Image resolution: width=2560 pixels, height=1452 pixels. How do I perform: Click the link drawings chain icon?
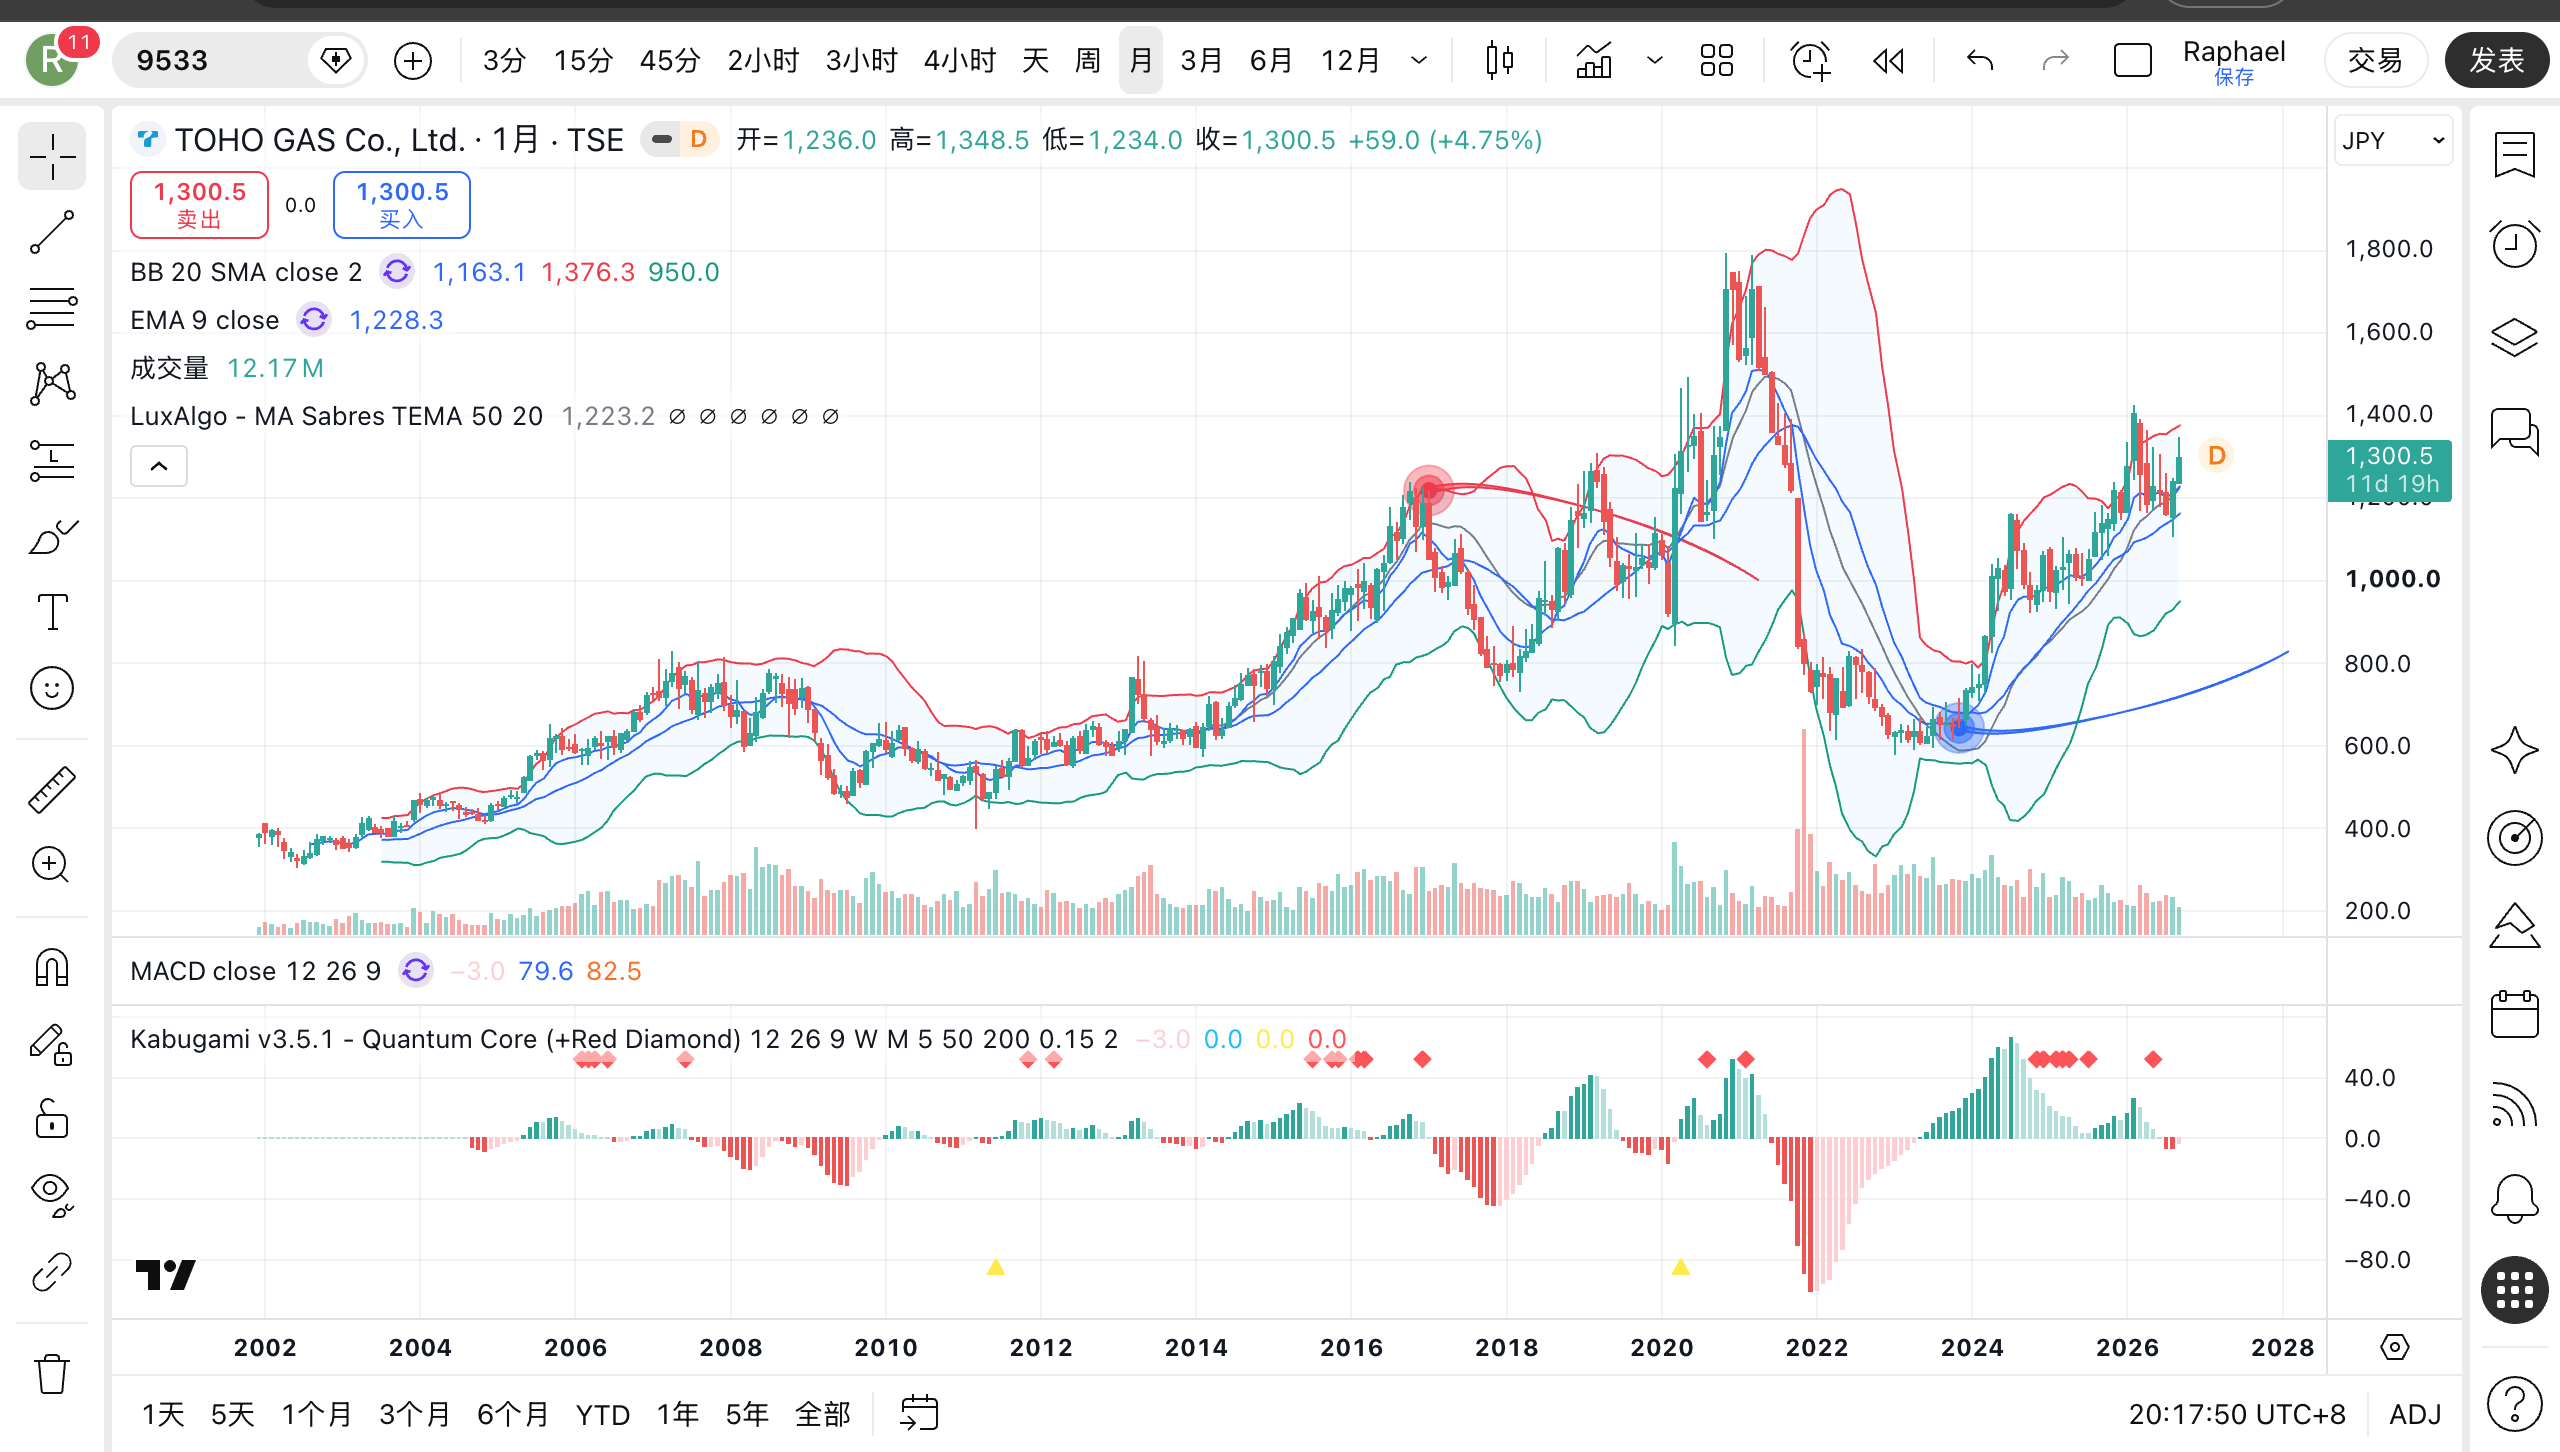52,1272
